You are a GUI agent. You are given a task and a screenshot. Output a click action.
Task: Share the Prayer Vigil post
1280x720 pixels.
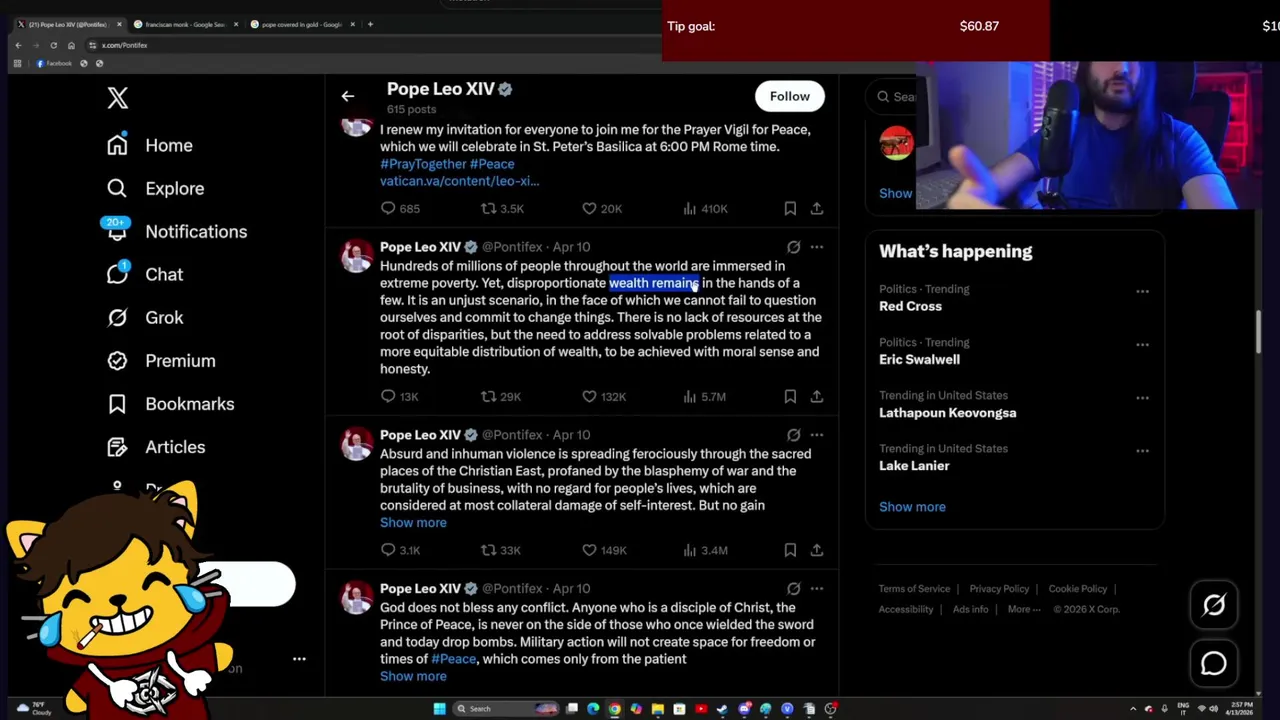point(817,208)
